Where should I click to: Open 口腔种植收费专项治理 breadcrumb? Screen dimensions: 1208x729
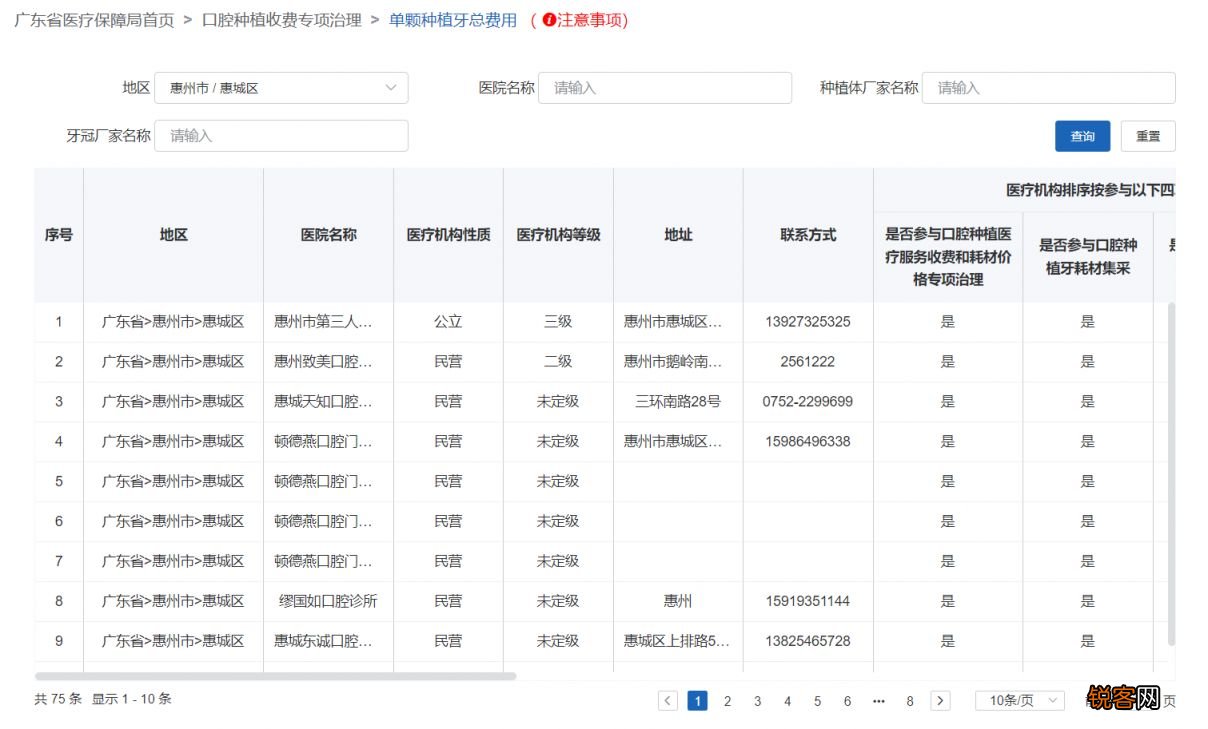(281, 20)
